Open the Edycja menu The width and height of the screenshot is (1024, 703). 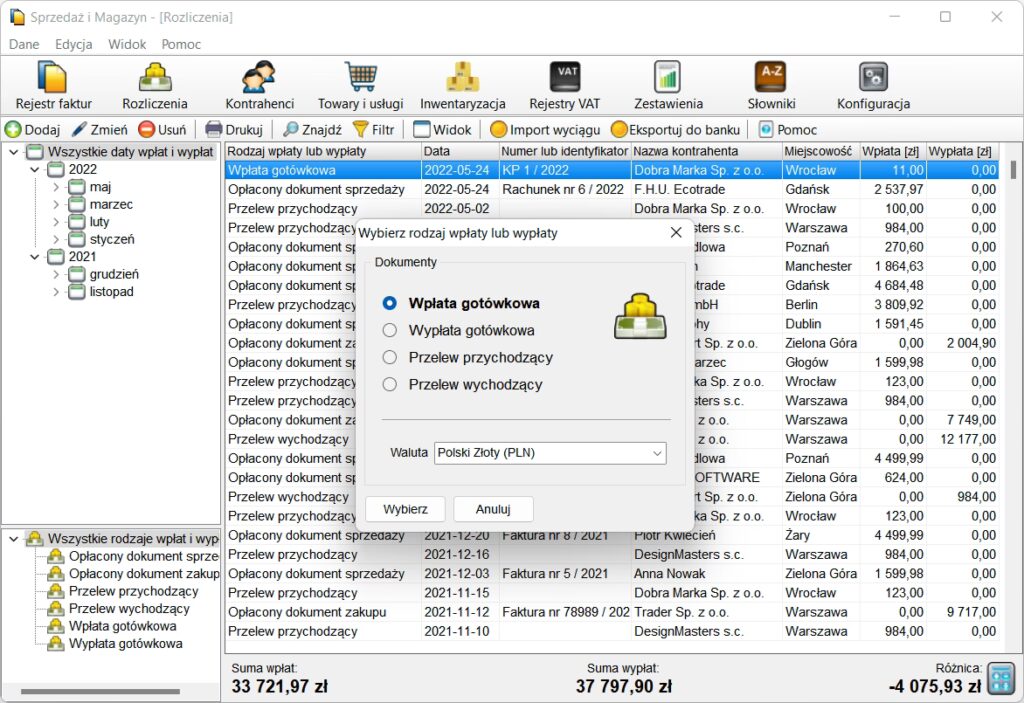[74, 44]
